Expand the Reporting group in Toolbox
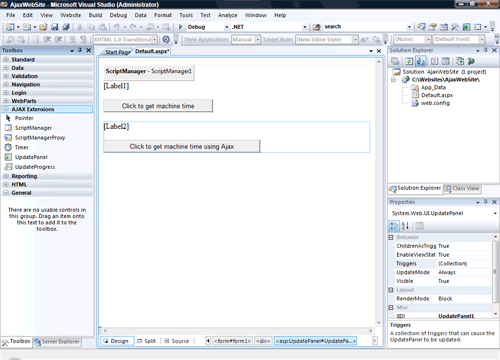Image resolution: width=500 pixels, height=360 pixels. point(6,176)
